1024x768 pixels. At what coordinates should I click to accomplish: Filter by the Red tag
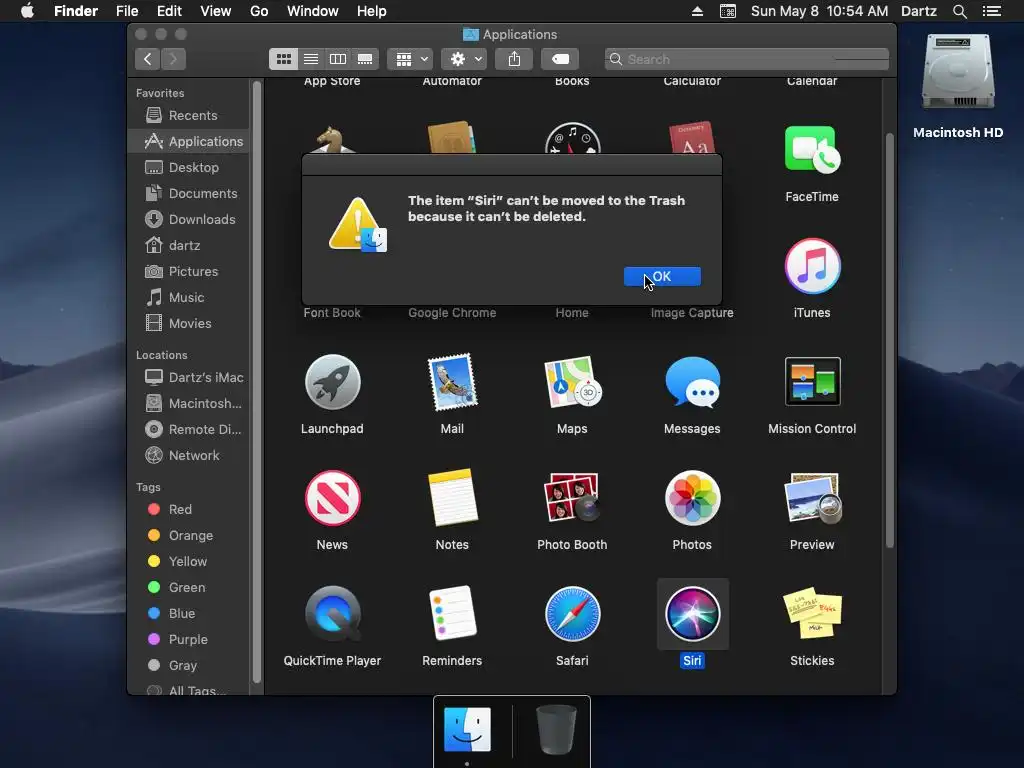[189, 509]
